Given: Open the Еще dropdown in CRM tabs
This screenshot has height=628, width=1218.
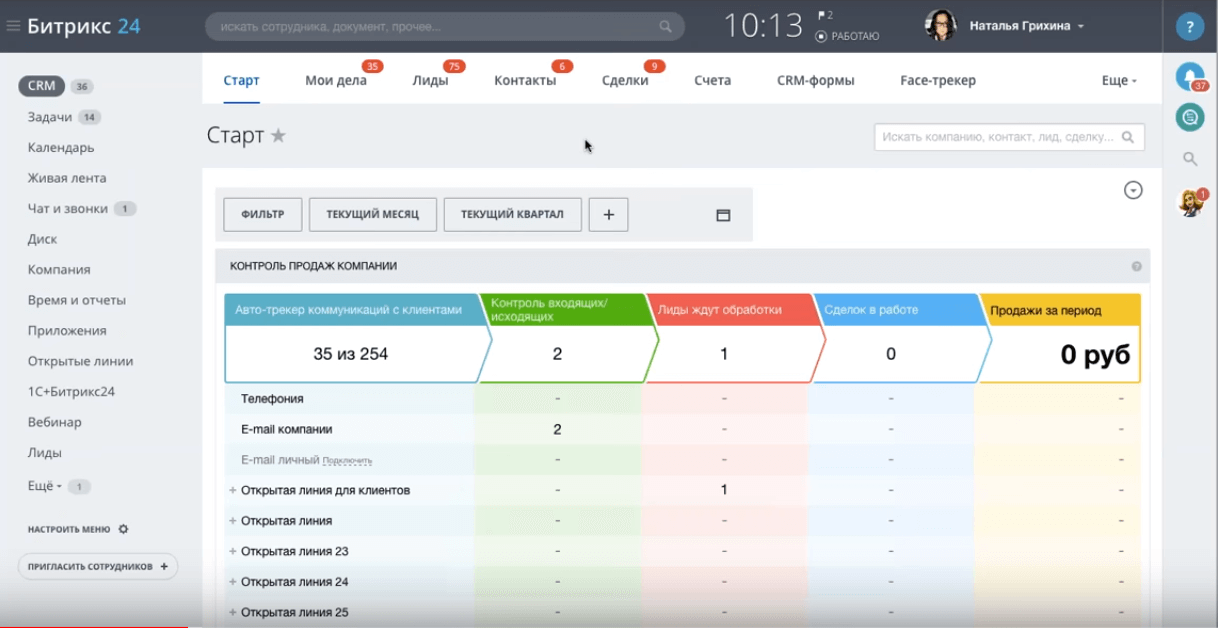Looking at the screenshot, I should 1119,80.
